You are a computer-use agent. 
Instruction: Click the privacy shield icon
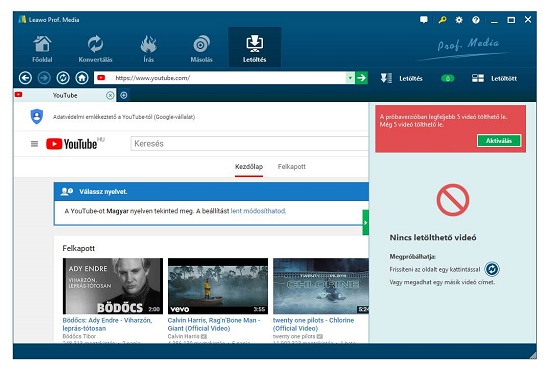tap(37, 116)
